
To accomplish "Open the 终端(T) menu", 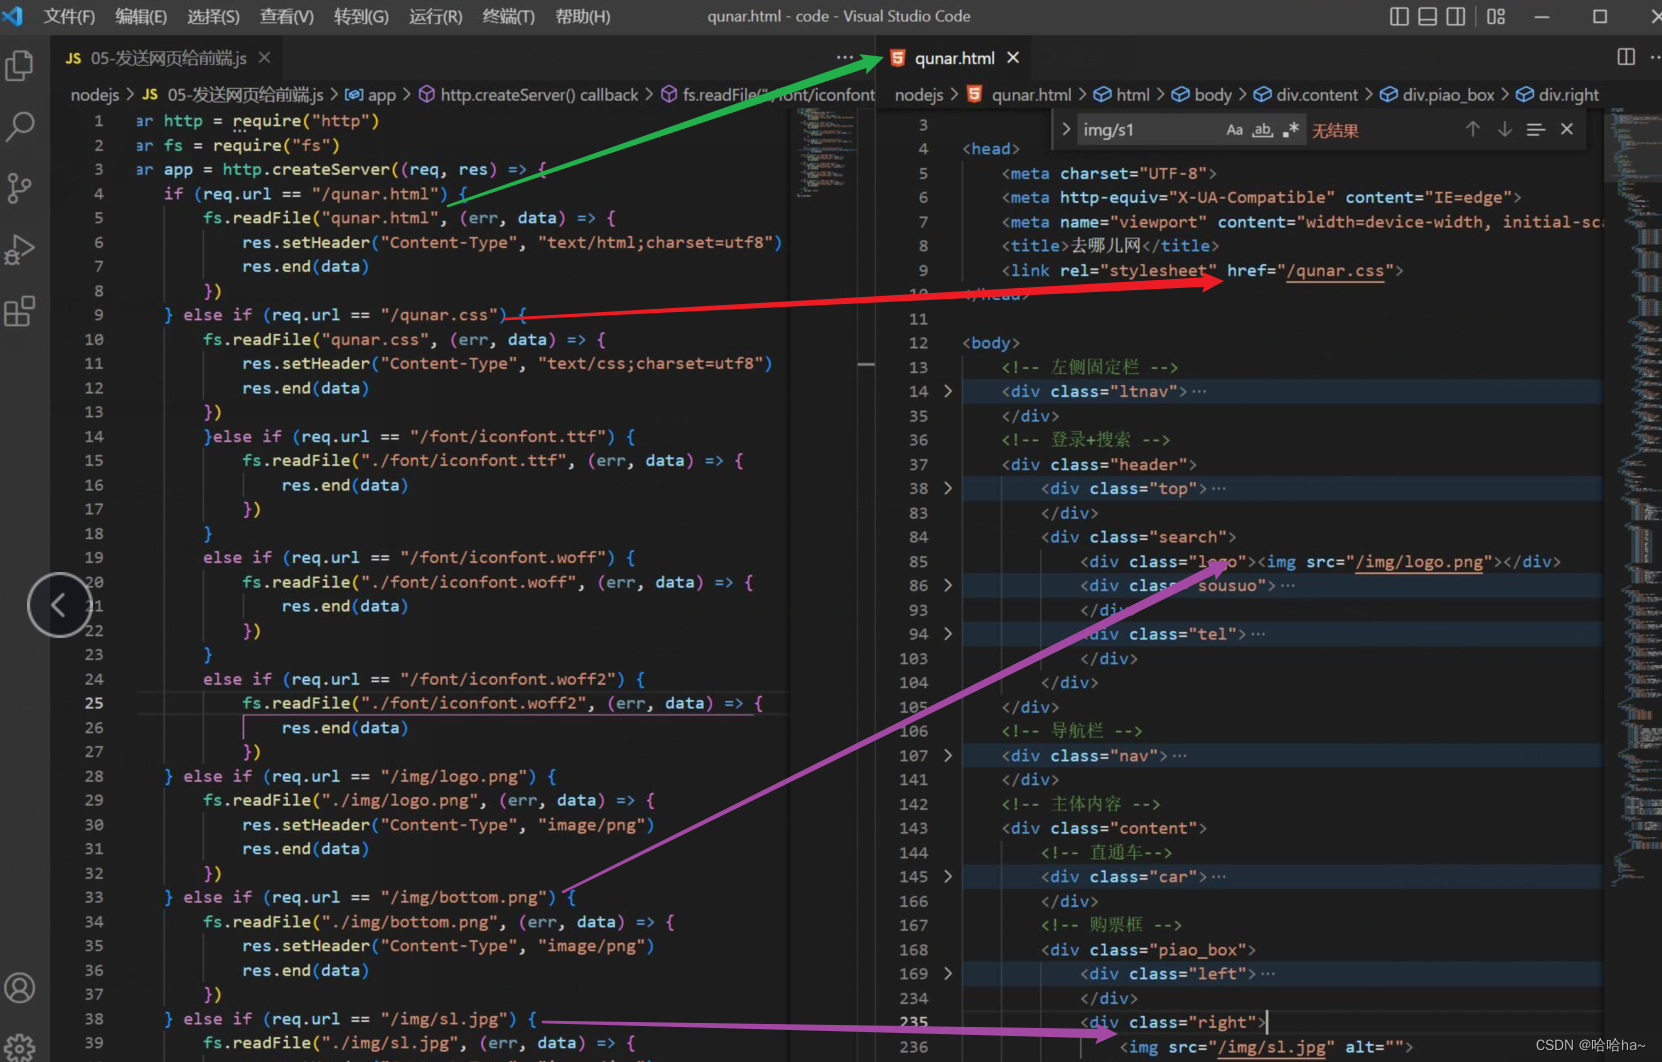I will coord(508,16).
